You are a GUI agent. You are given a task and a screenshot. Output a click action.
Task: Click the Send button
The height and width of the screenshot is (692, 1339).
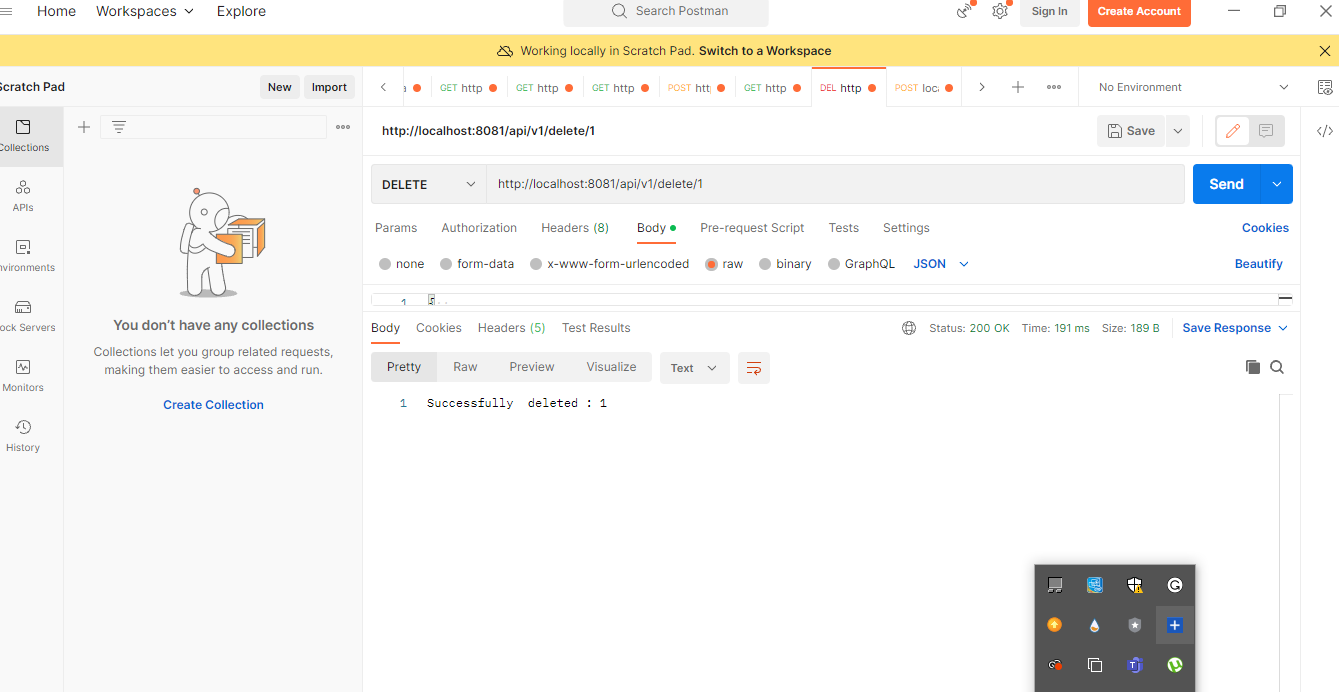[x=1226, y=183]
